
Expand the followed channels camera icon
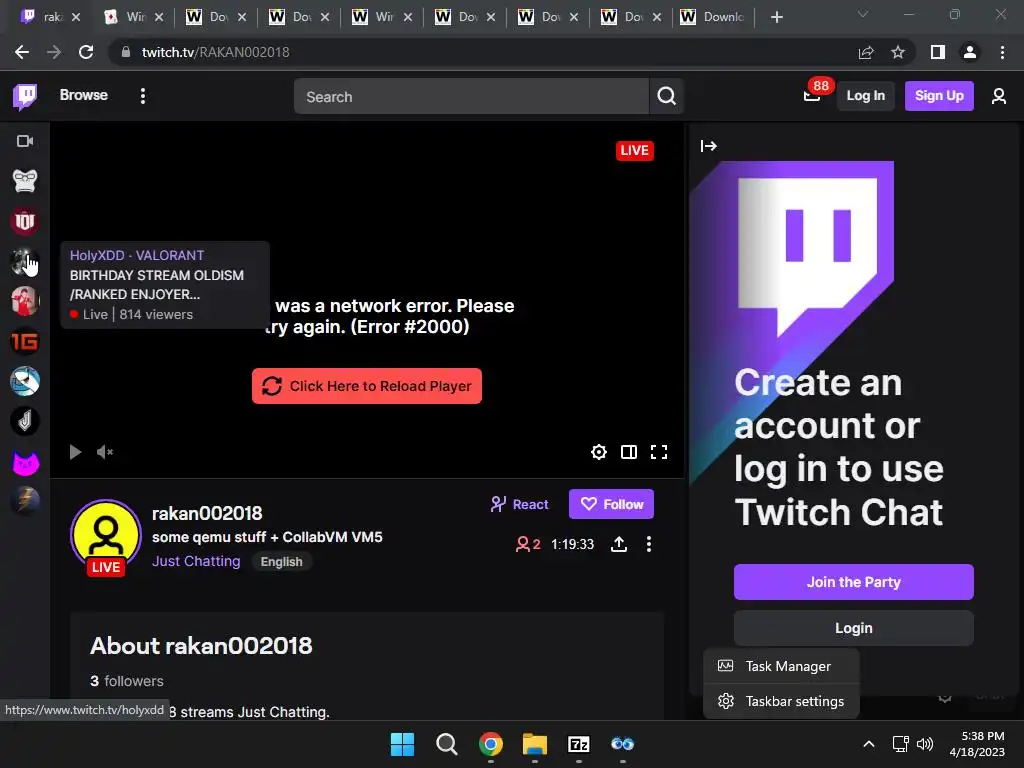[25, 141]
